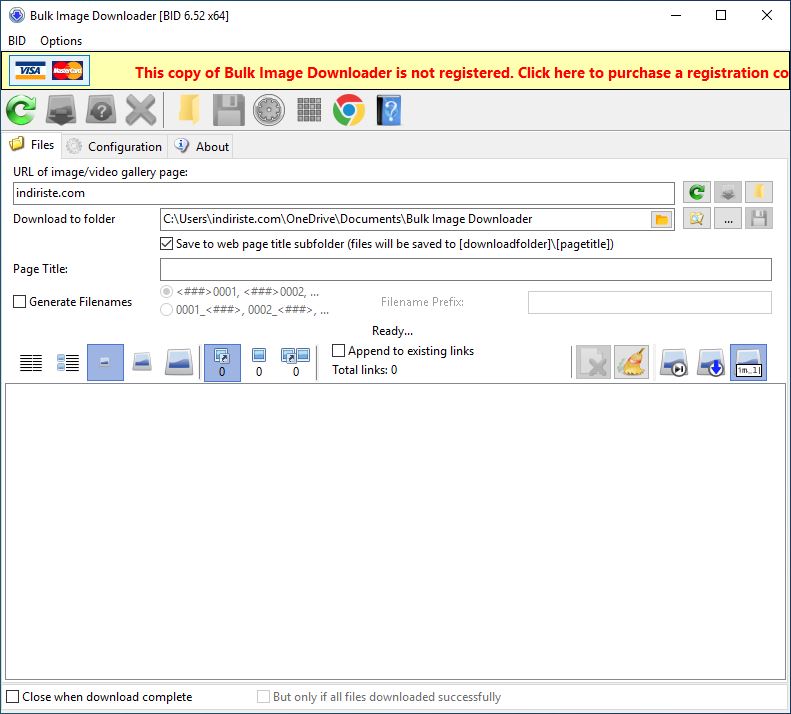The height and width of the screenshot is (714, 791).
Task: Click the grey download tray icon in main toolbar
Action: click(x=61, y=110)
